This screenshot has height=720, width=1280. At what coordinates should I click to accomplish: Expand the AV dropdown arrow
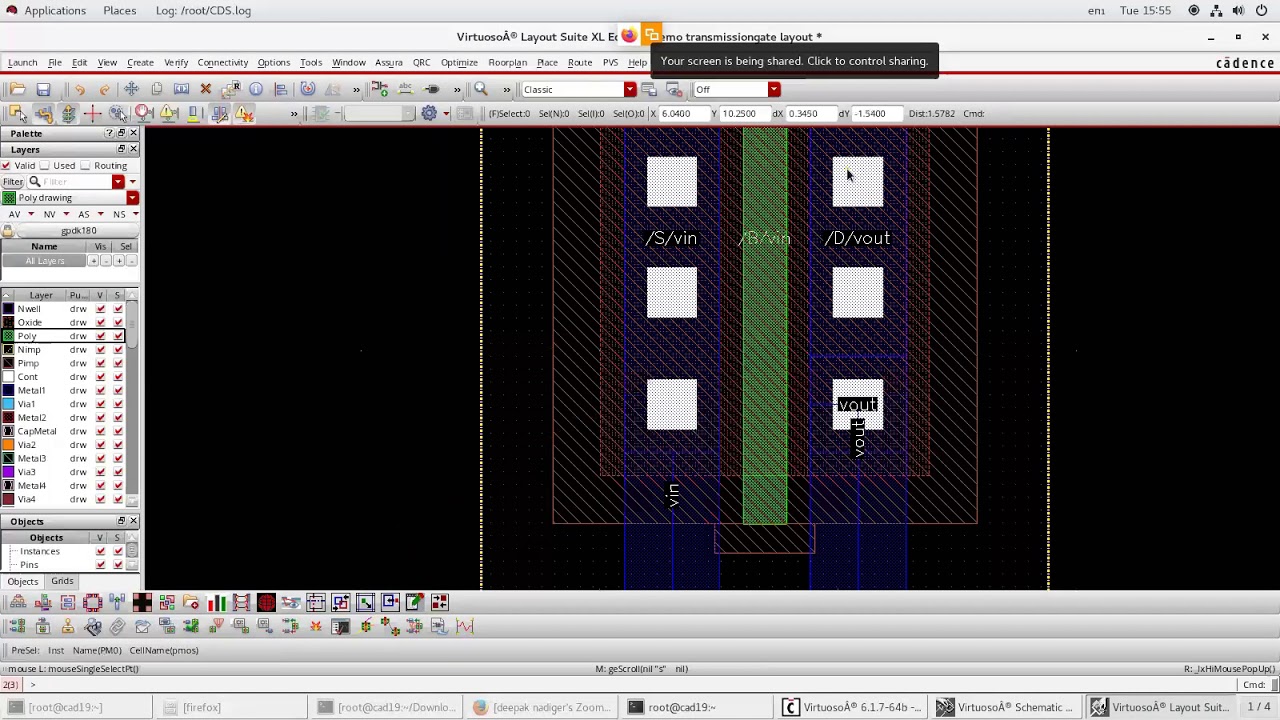(32, 214)
